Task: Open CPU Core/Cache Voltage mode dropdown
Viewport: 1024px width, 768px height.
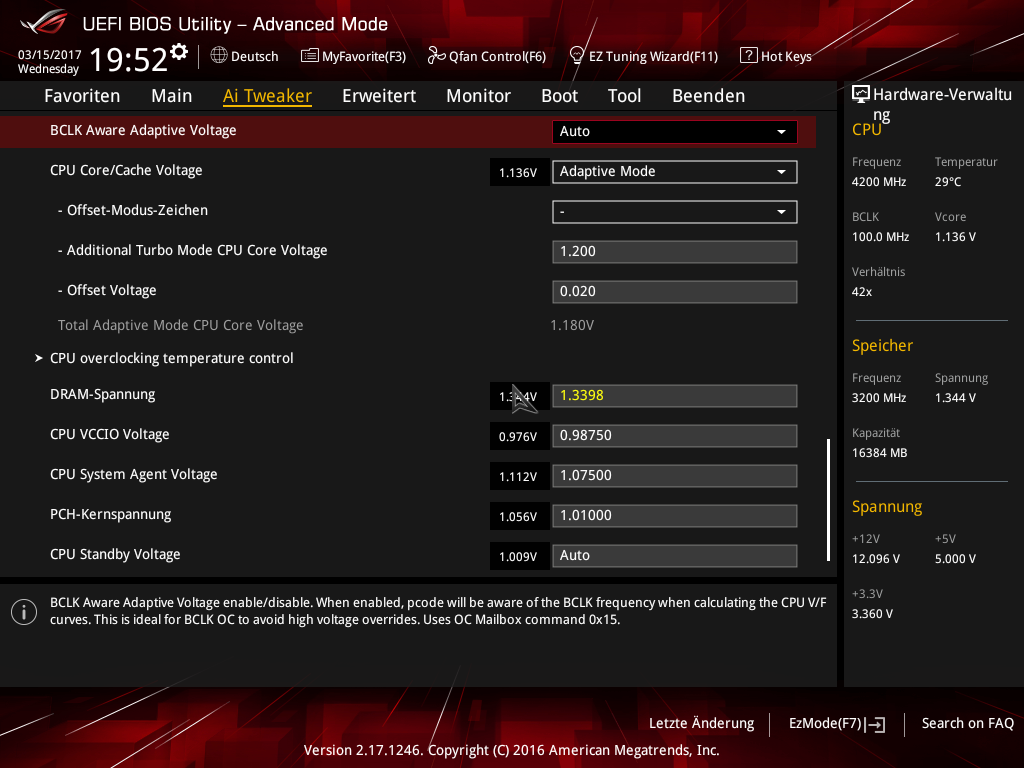Action: [x=675, y=172]
